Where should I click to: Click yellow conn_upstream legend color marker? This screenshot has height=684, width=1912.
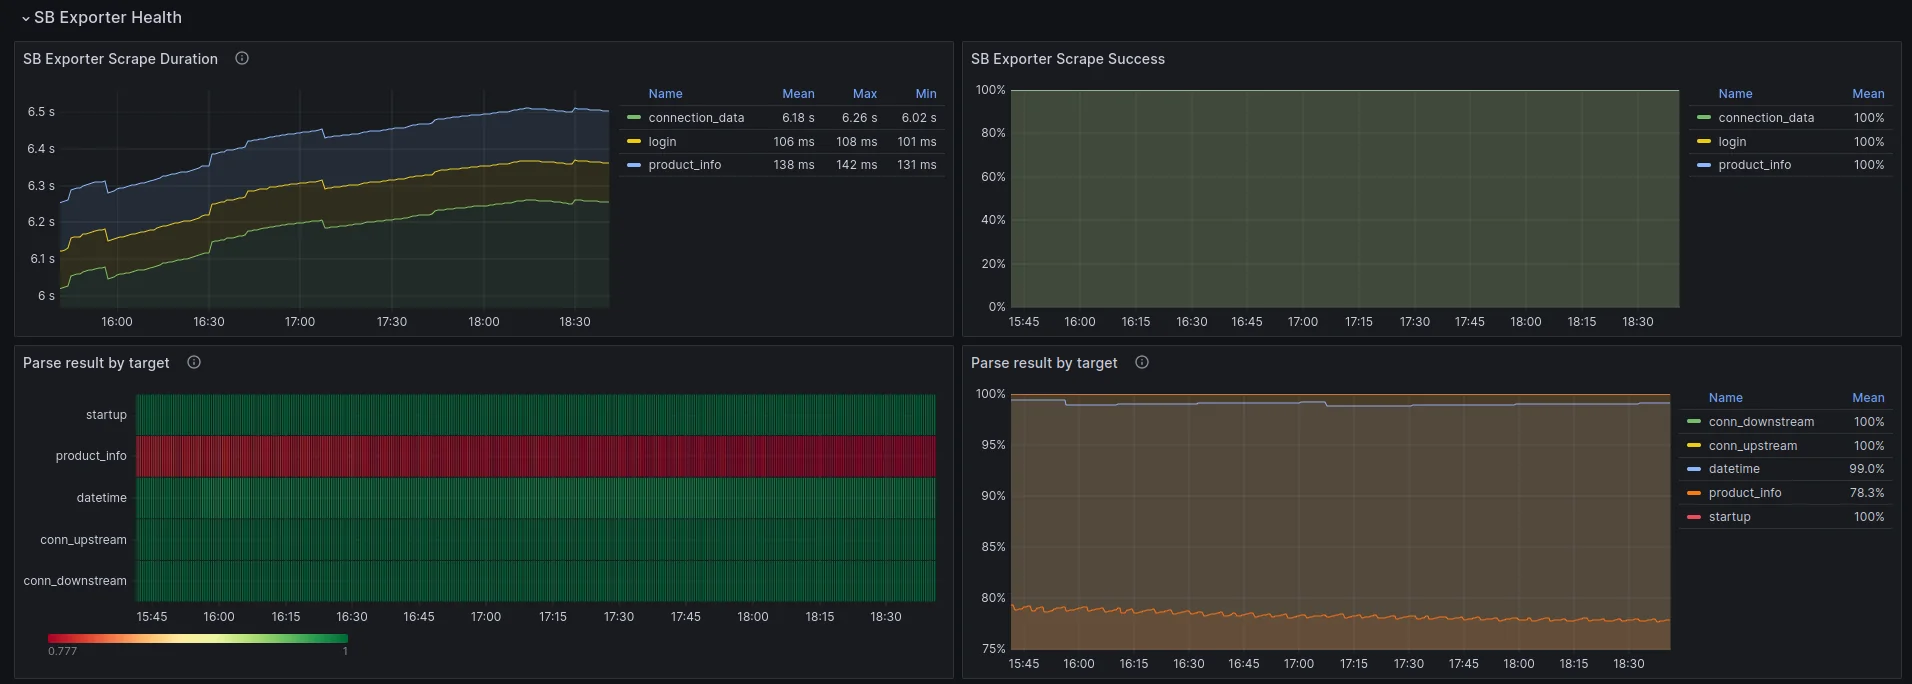(1694, 446)
